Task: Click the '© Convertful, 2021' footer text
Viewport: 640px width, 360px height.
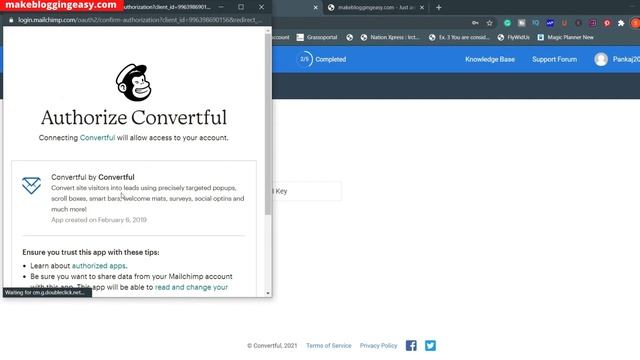Action: click(272, 346)
